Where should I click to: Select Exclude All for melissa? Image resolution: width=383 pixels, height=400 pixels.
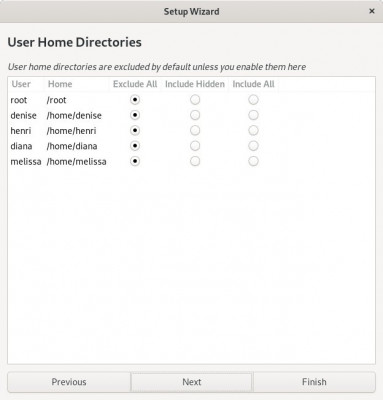click(x=135, y=161)
